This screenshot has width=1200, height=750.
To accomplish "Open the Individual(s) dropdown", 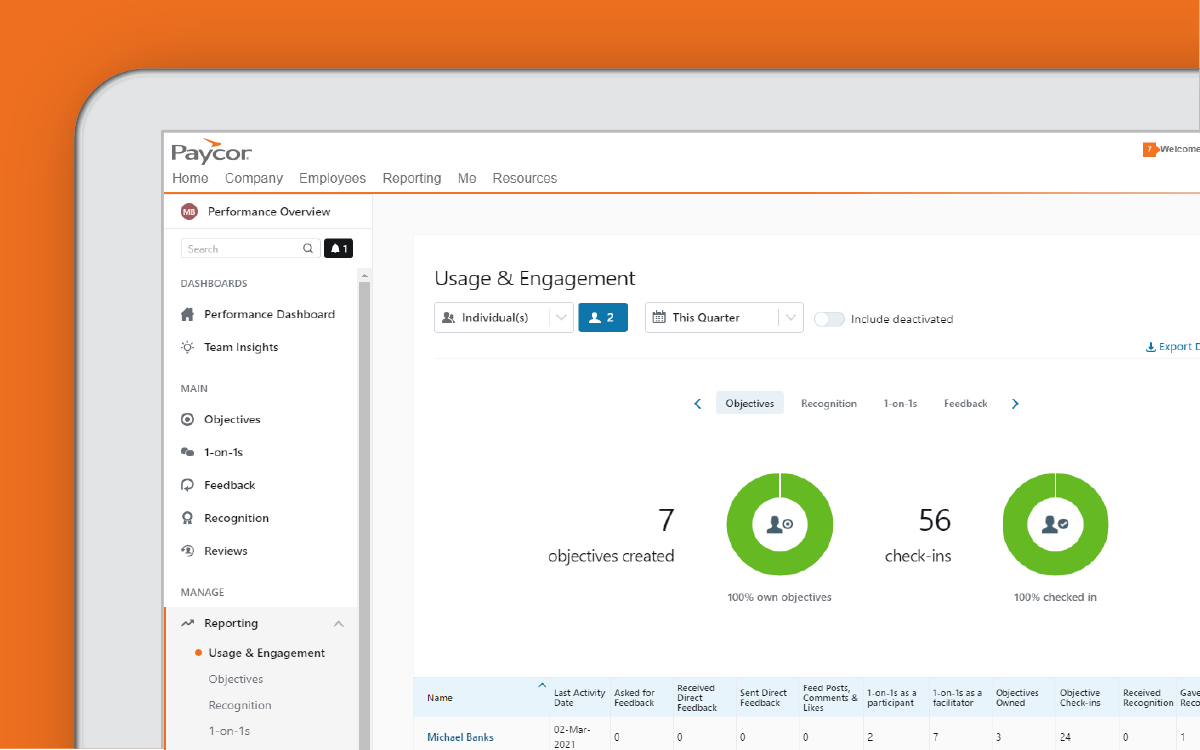I will 504,317.
